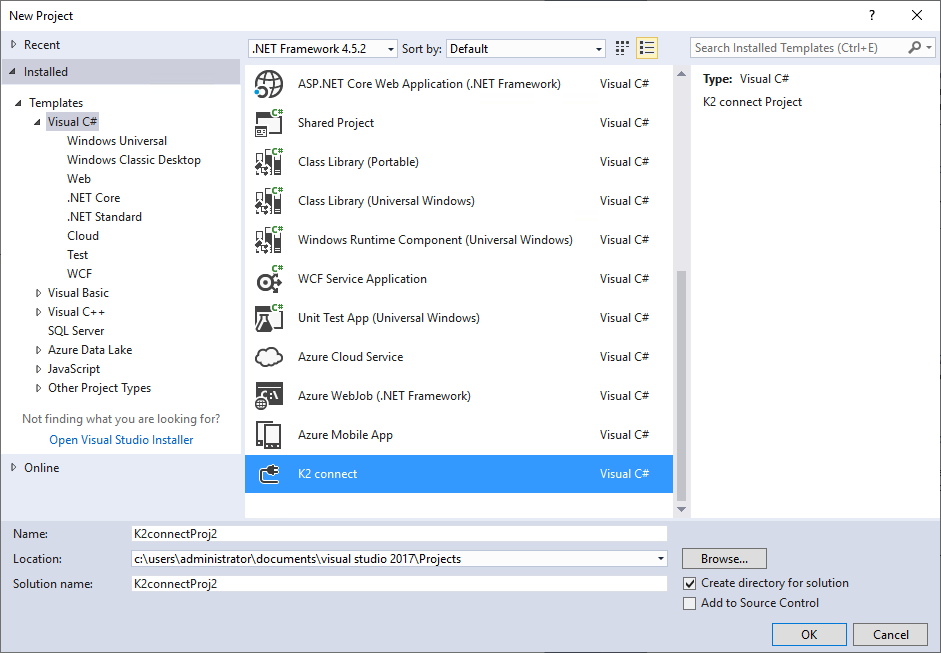
Task: Select the Cloud category
Action: pos(83,236)
